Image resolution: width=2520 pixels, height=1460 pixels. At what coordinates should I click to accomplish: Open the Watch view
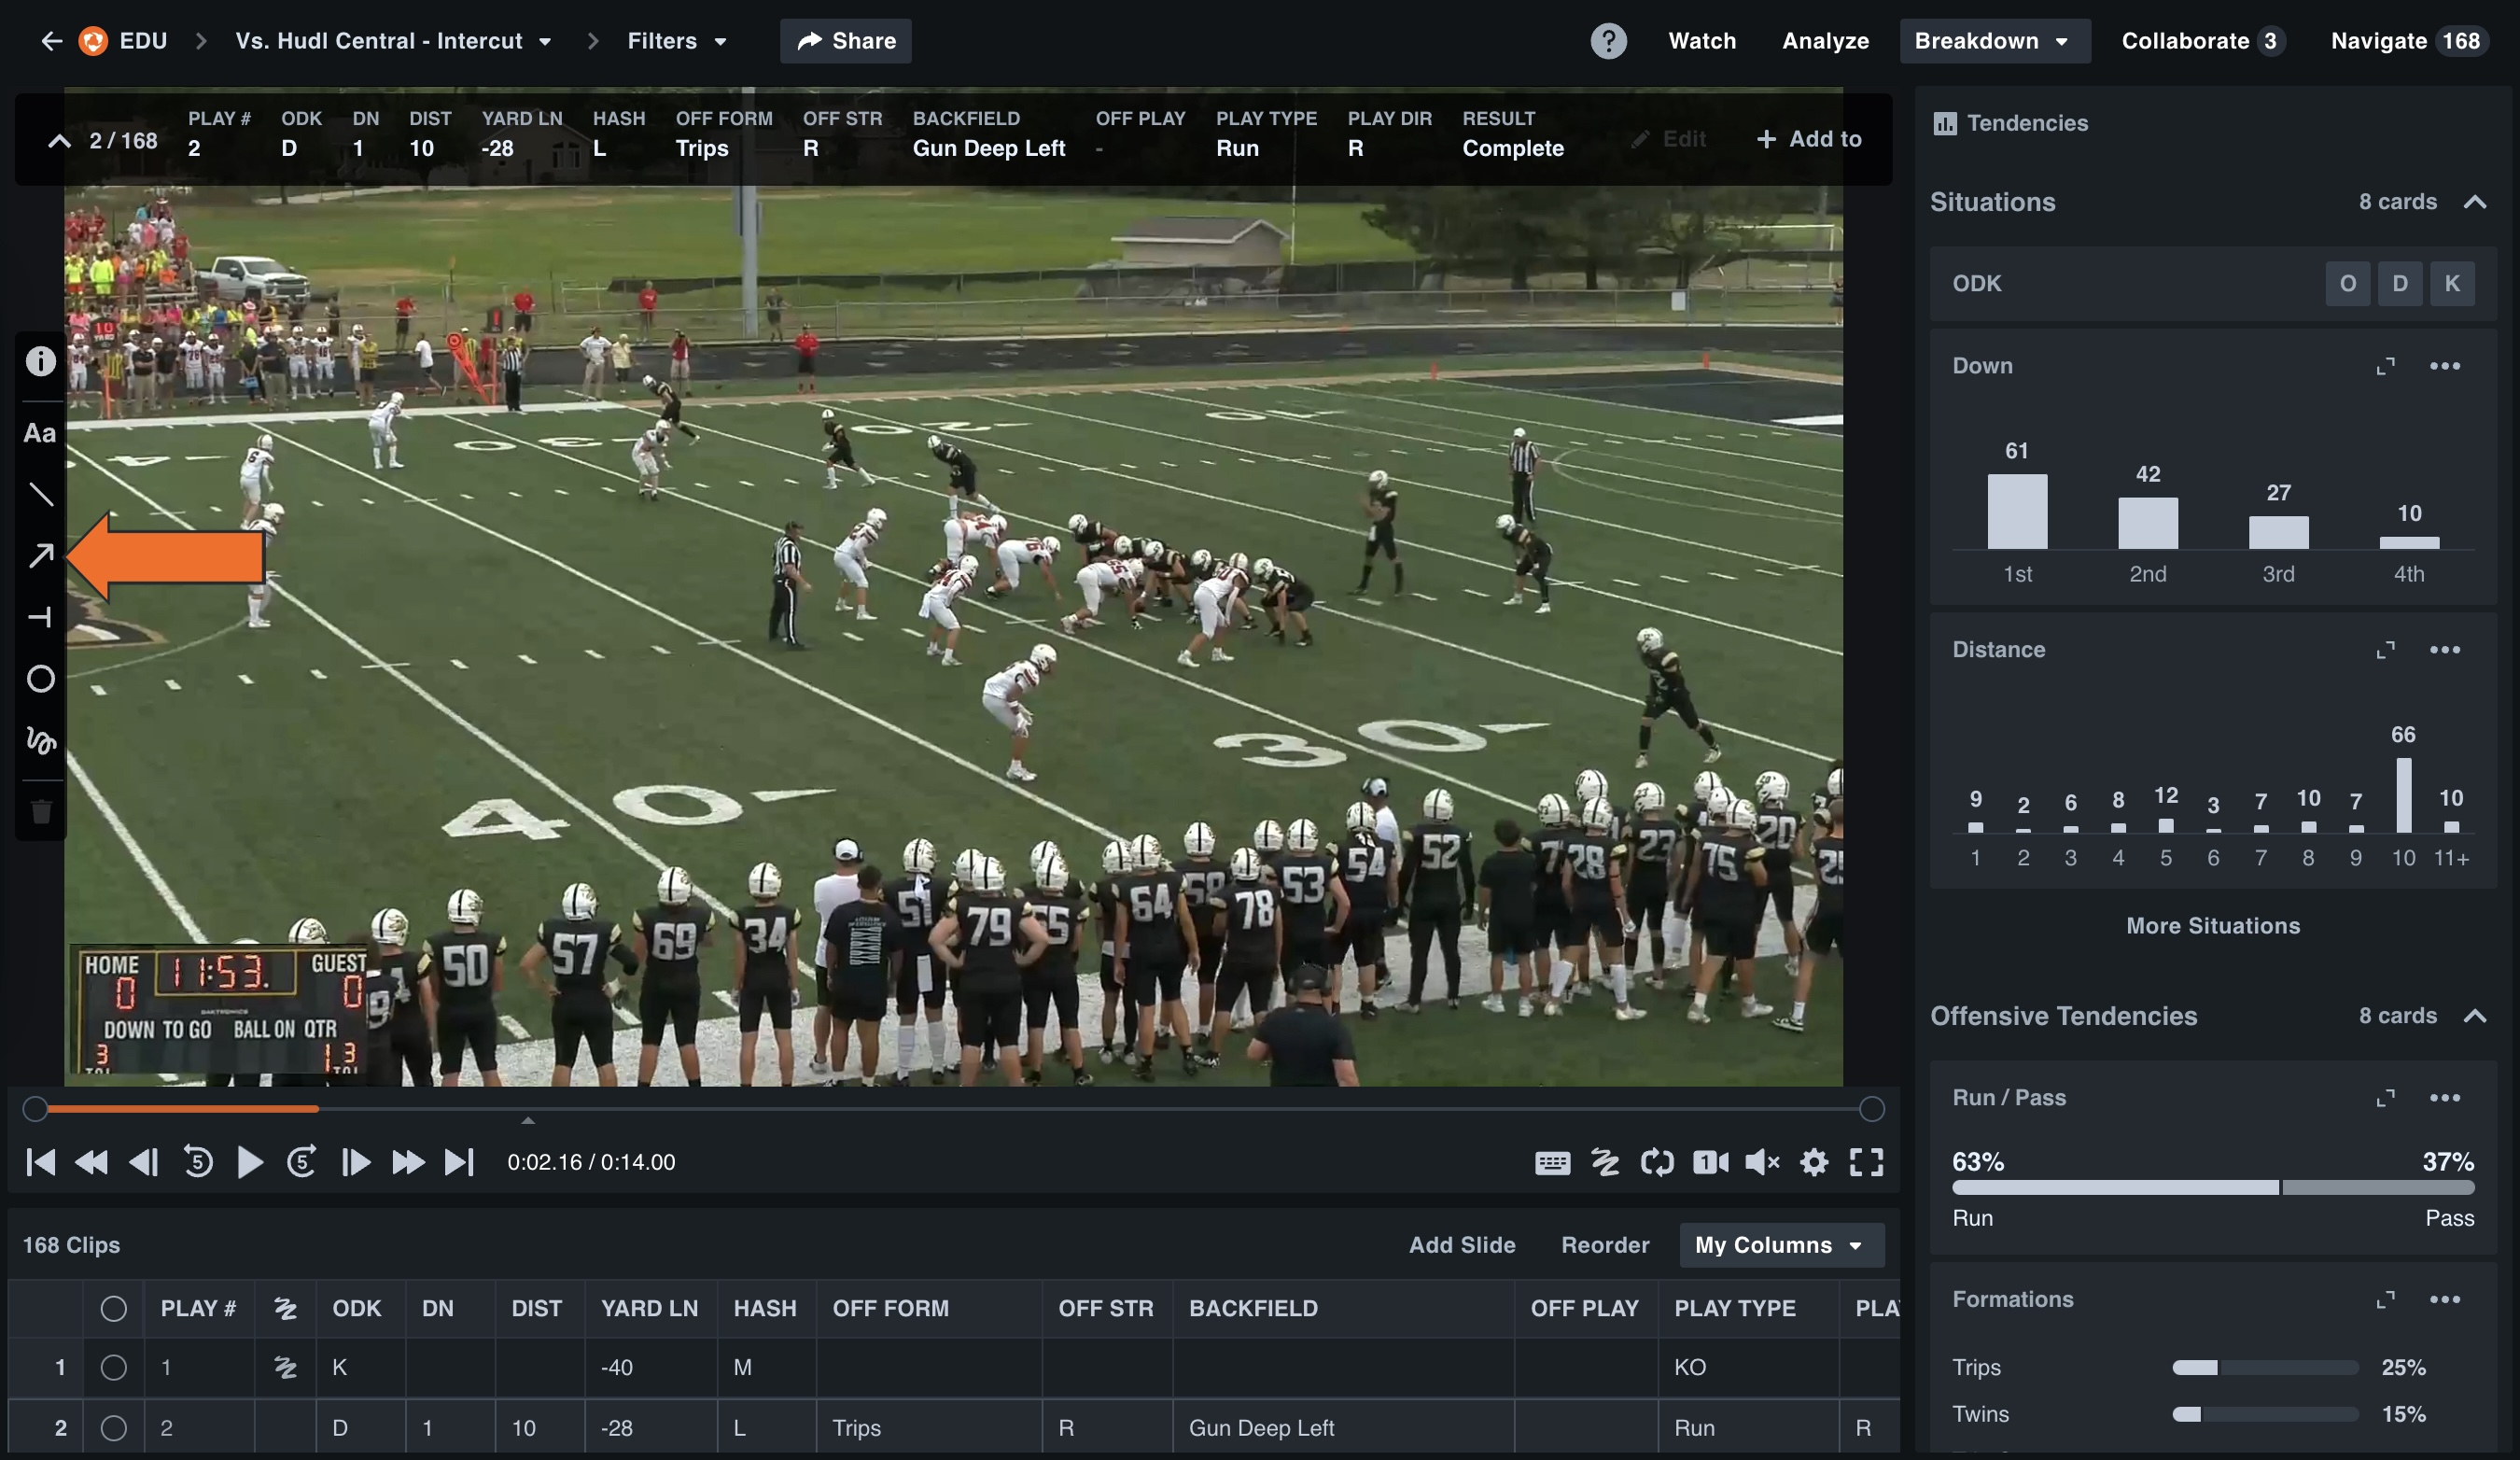coord(1702,41)
